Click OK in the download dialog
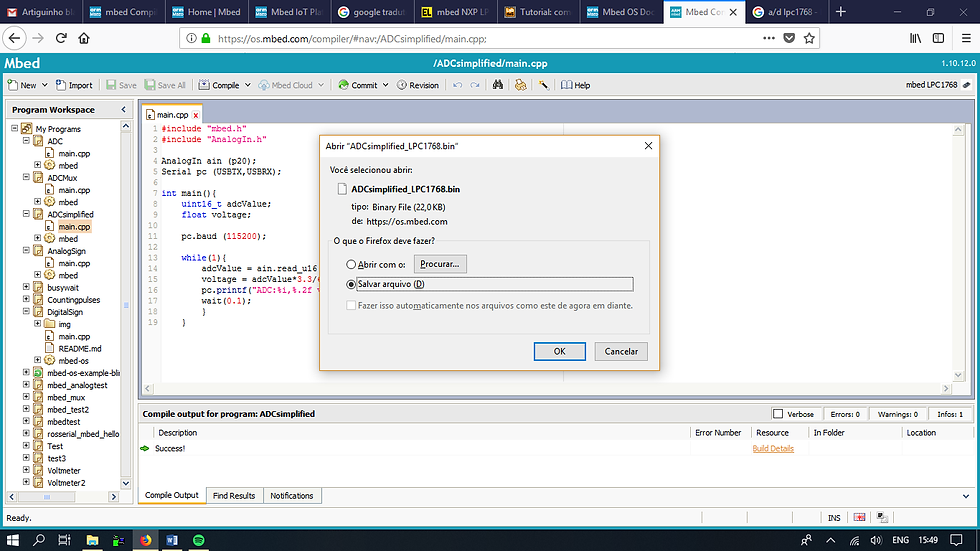Image resolution: width=980 pixels, height=551 pixels. point(559,351)
